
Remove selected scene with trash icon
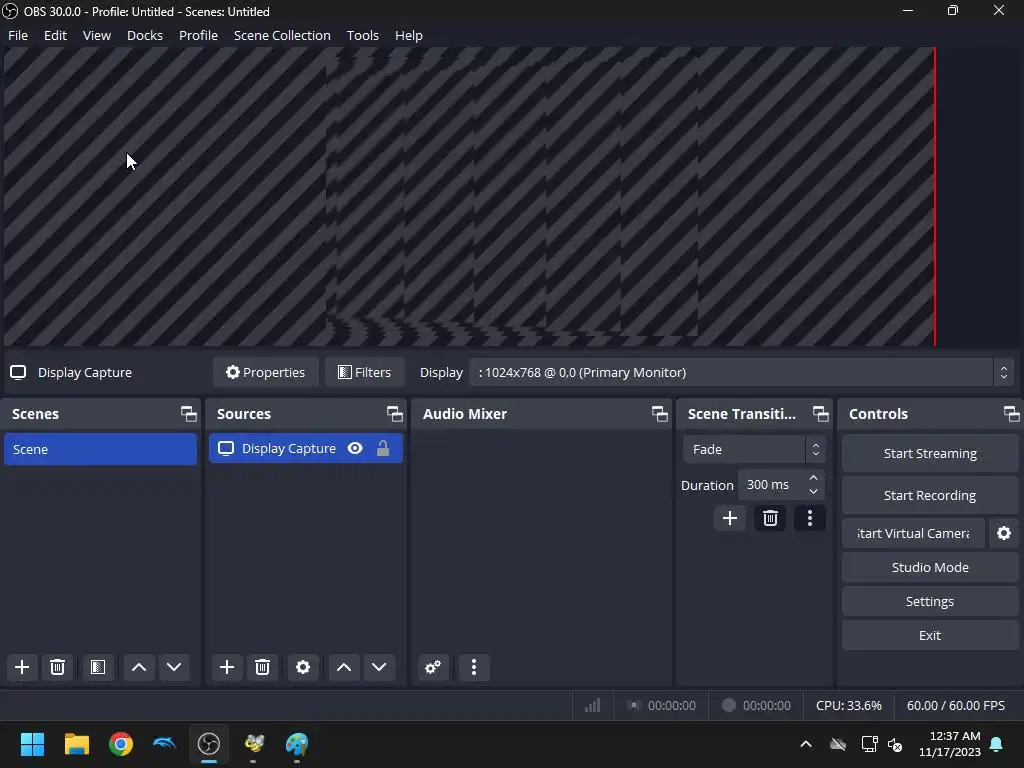pos(57,667)
